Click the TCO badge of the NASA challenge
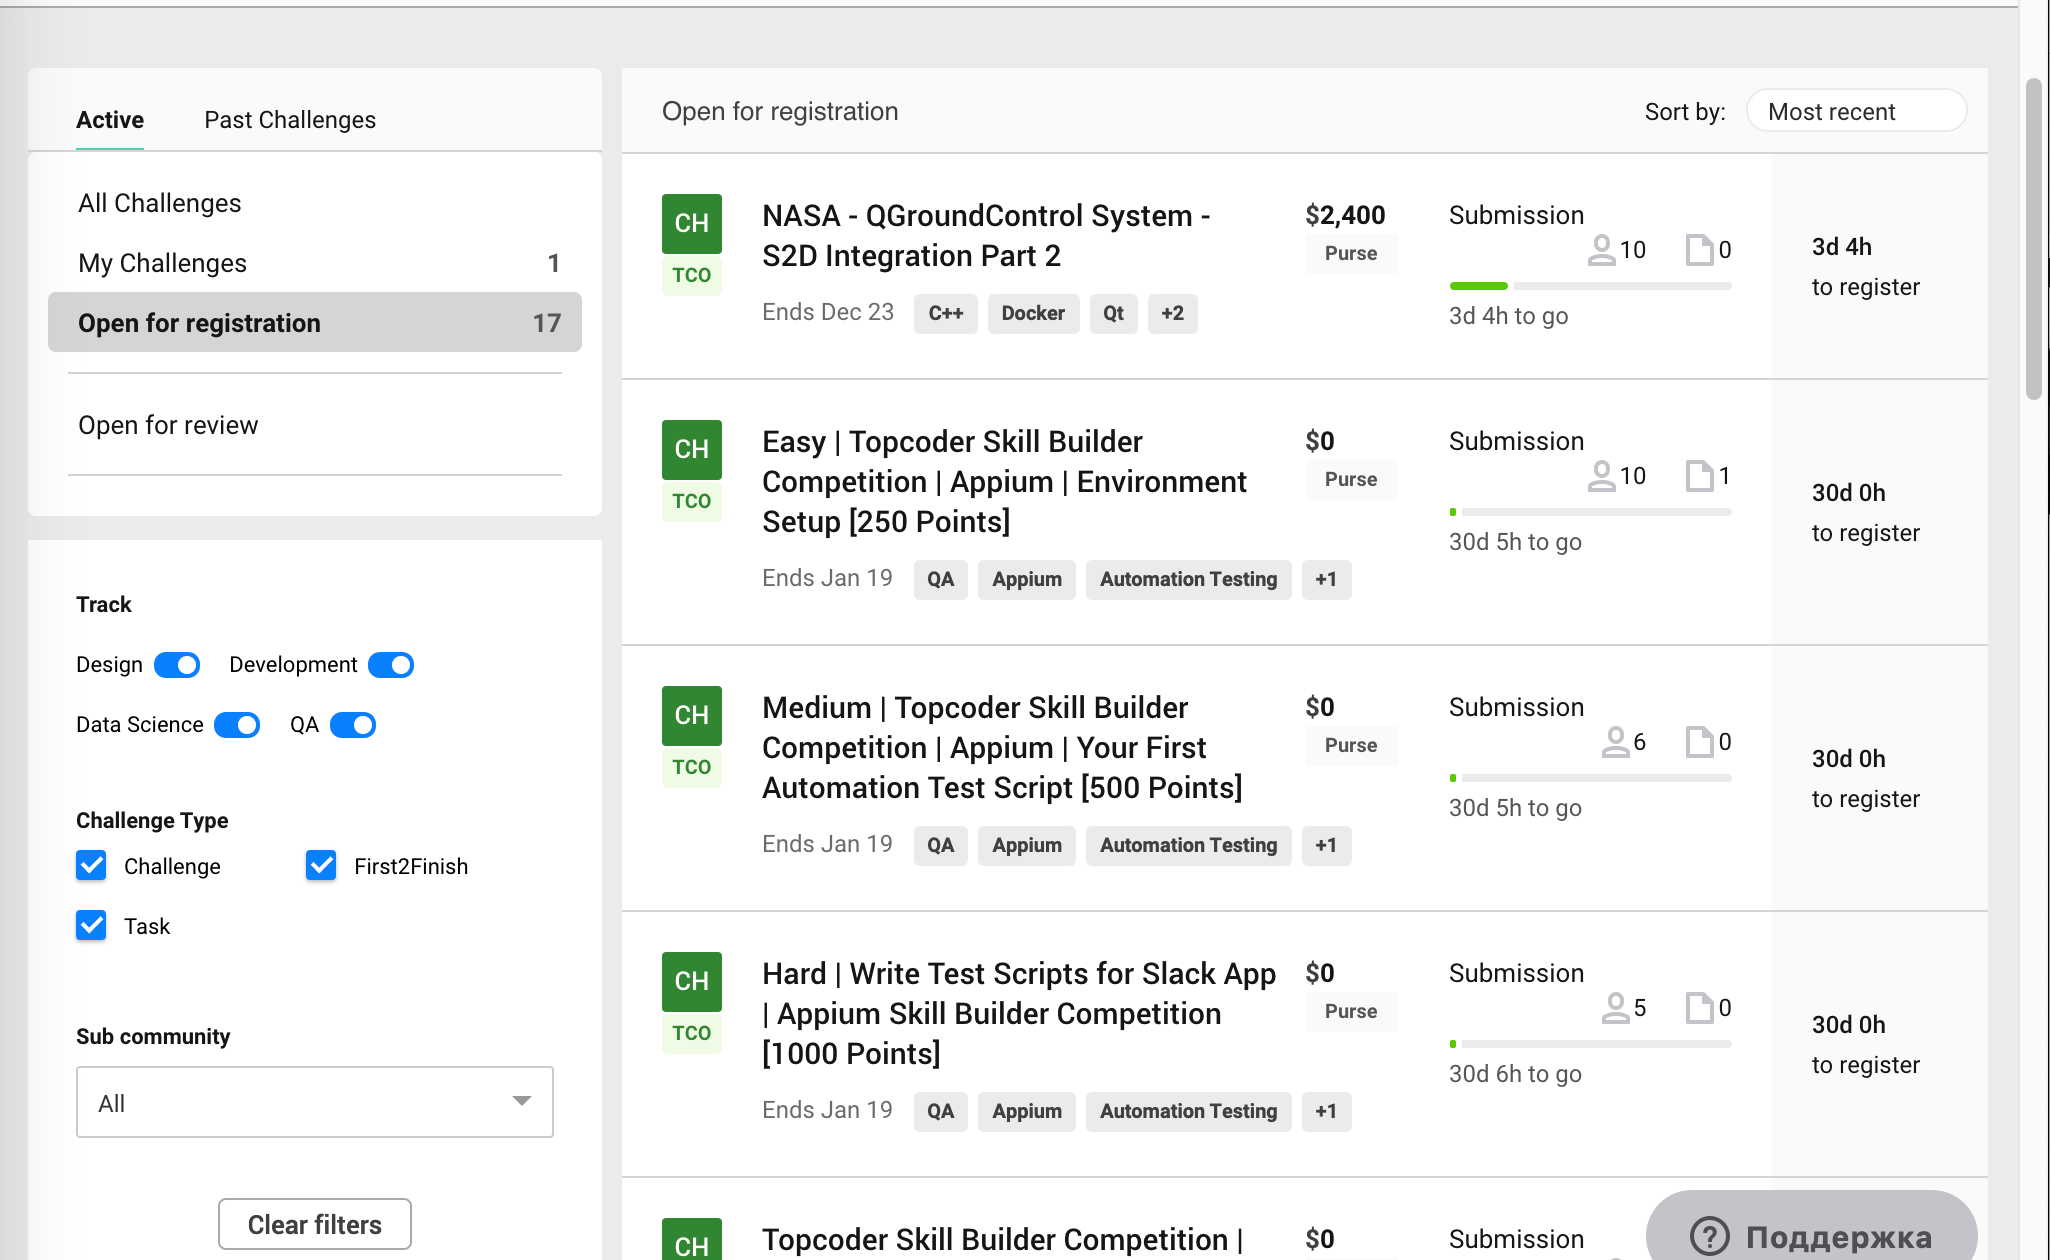The height and width of the screenshot is (1260, 2050). point(691,275)
